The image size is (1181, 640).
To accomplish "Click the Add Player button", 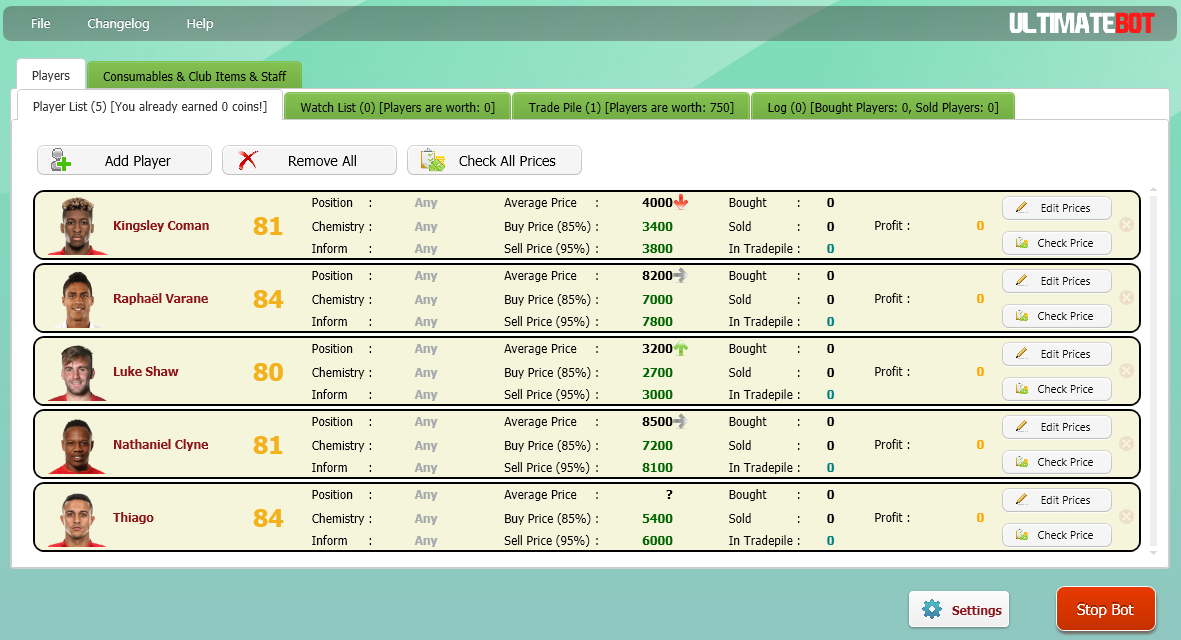I will [x=124, y=160].
